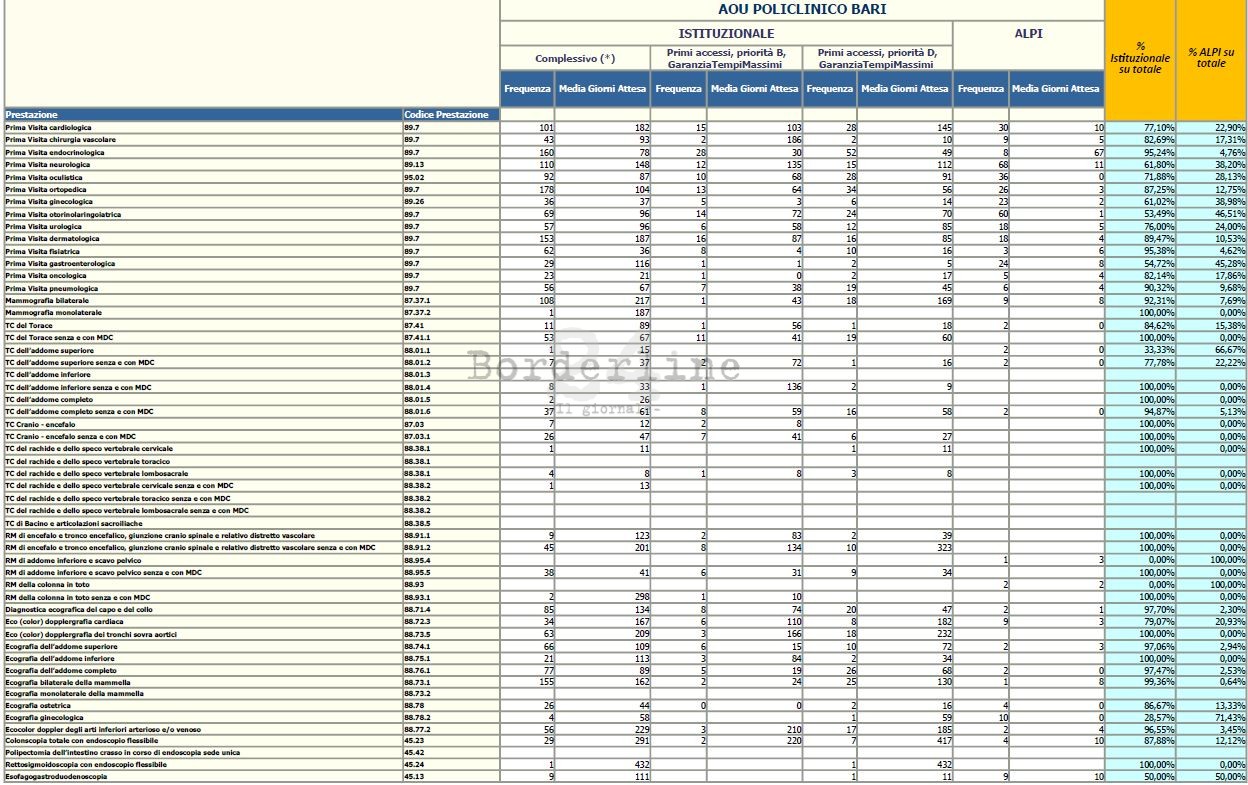Select the Prestazione column header
This screenshot has width=1248, height=785.
tap(32, 115)
